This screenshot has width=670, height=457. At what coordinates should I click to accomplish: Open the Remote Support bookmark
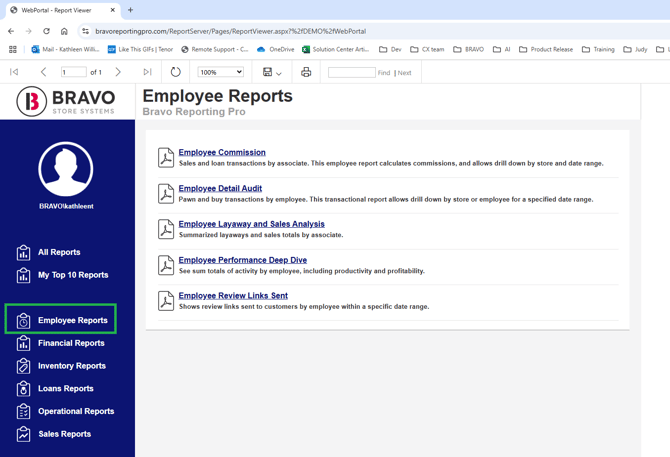pyautogui.click(x=215, y=50)
